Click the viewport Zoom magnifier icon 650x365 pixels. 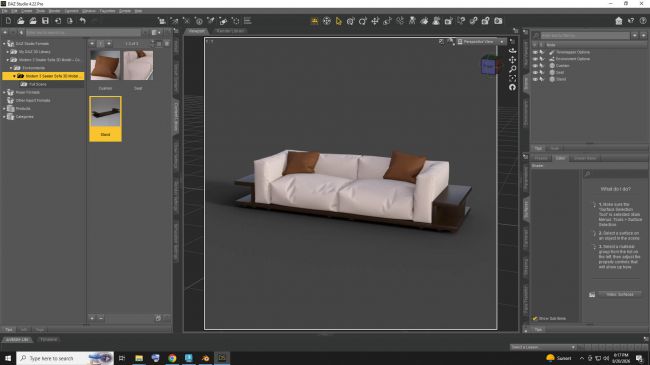click(513, 69)
